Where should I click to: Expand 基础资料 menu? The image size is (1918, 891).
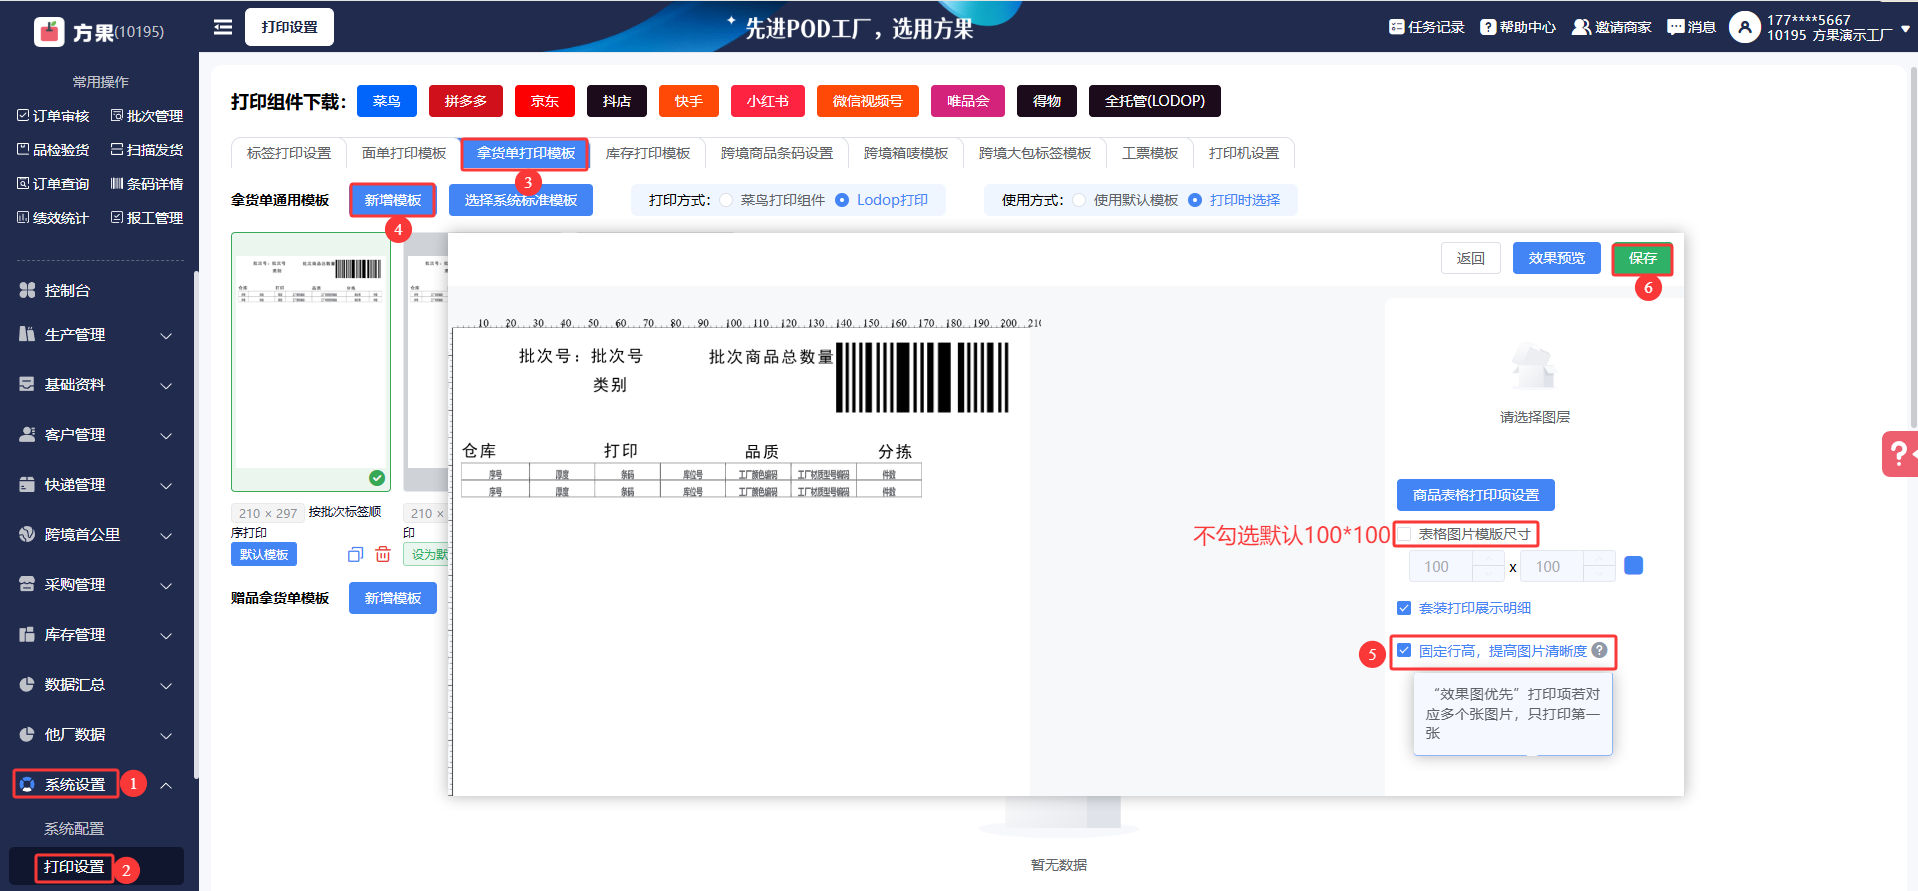click(x=96, y=385)
